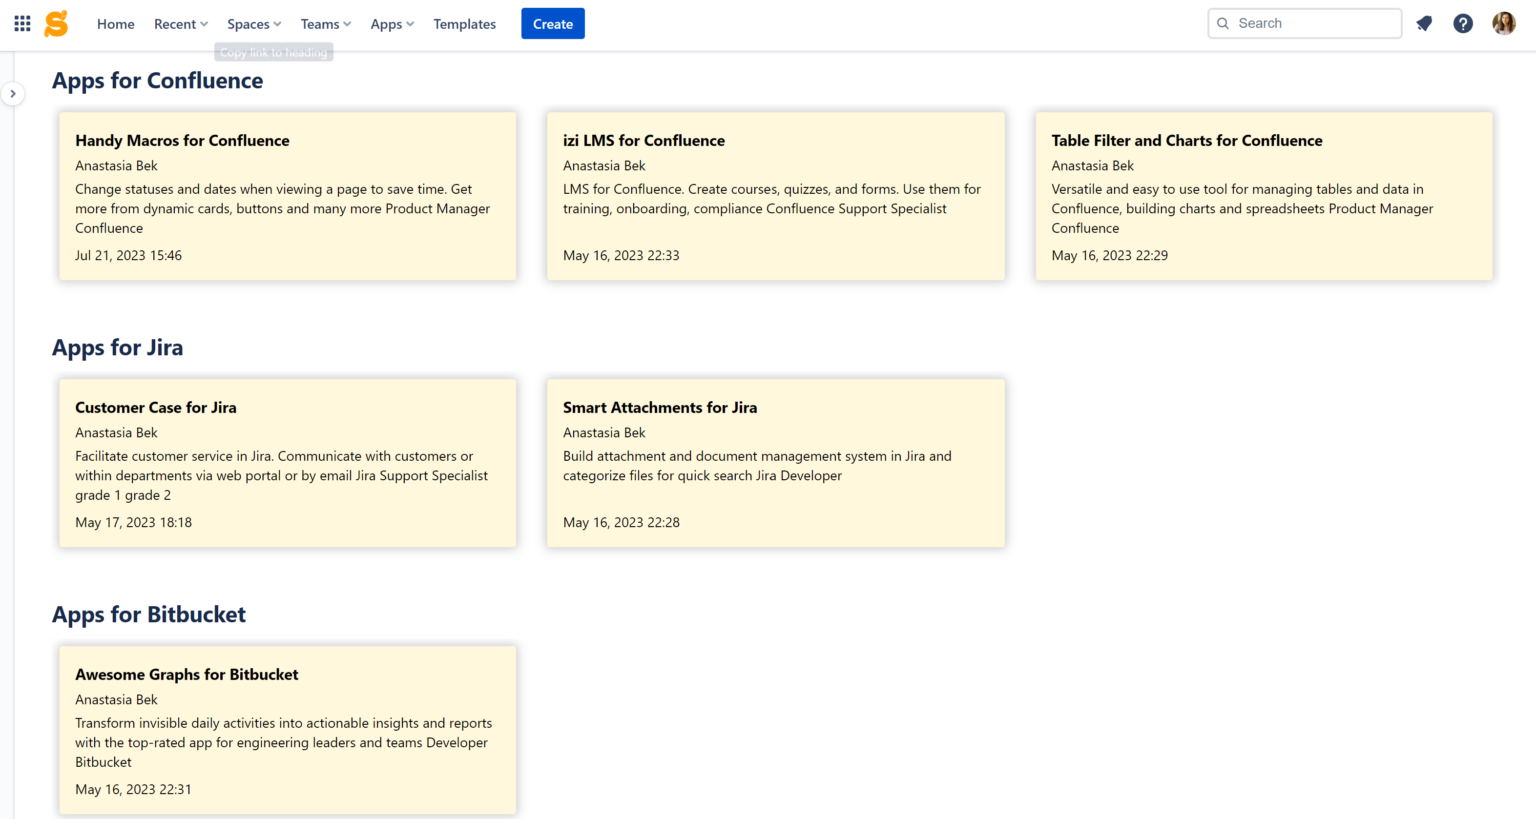Open the Smart Attachments for Jira card
This screenshot has height=819, width=1536.
pos(775,462)
